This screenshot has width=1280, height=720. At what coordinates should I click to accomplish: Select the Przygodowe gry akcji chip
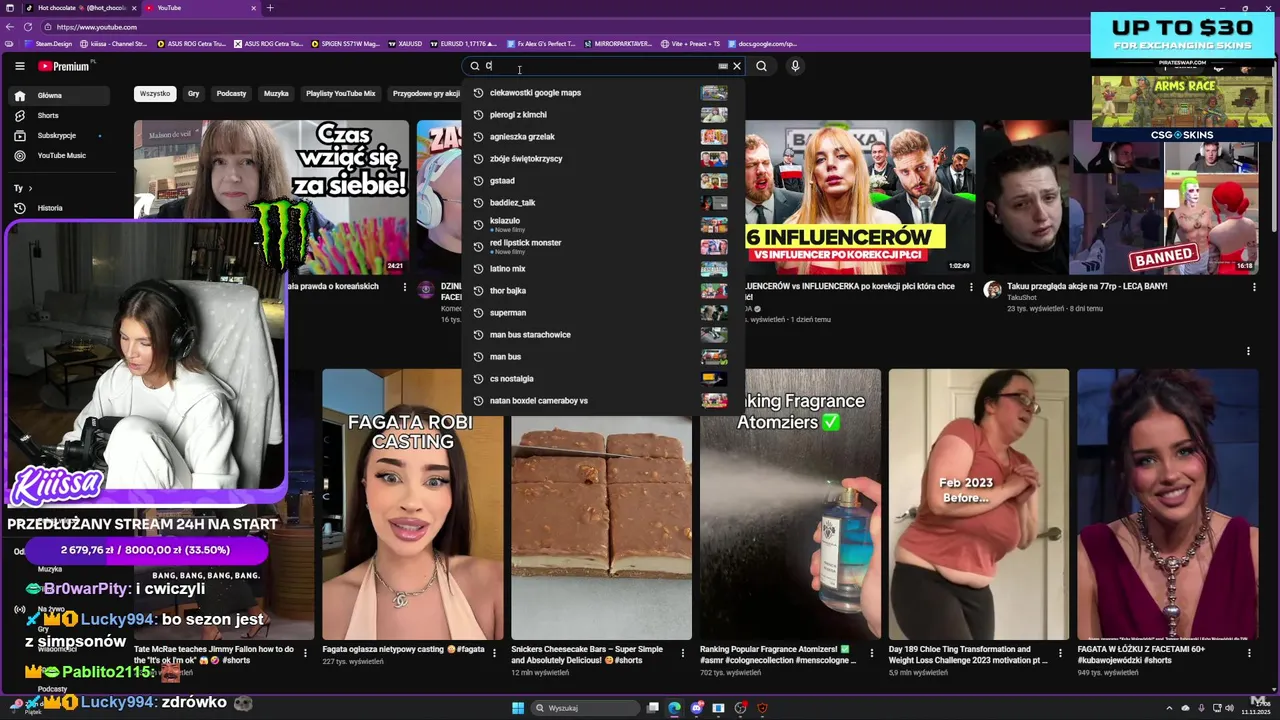[x=426, y=93]
